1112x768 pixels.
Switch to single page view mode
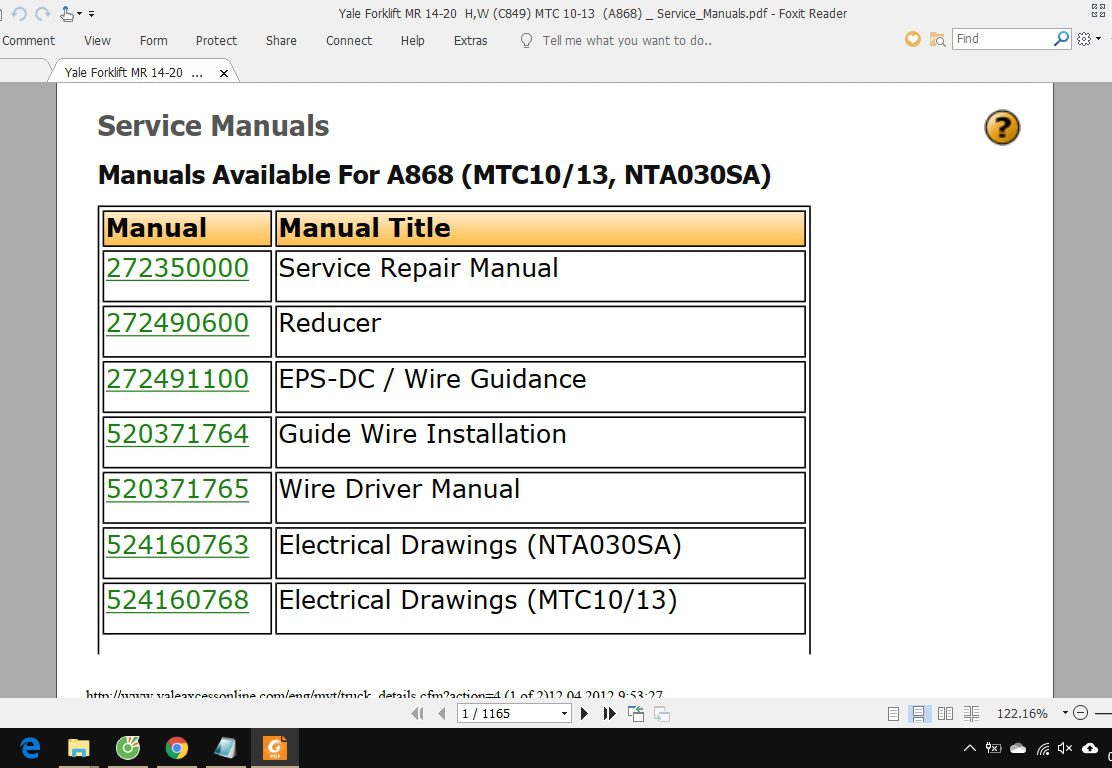[x=894, y=713]
